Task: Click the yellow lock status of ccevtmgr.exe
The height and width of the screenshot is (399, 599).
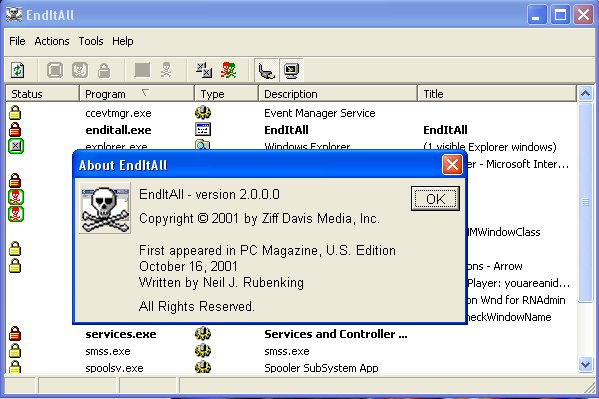Action: coord(15,113)
